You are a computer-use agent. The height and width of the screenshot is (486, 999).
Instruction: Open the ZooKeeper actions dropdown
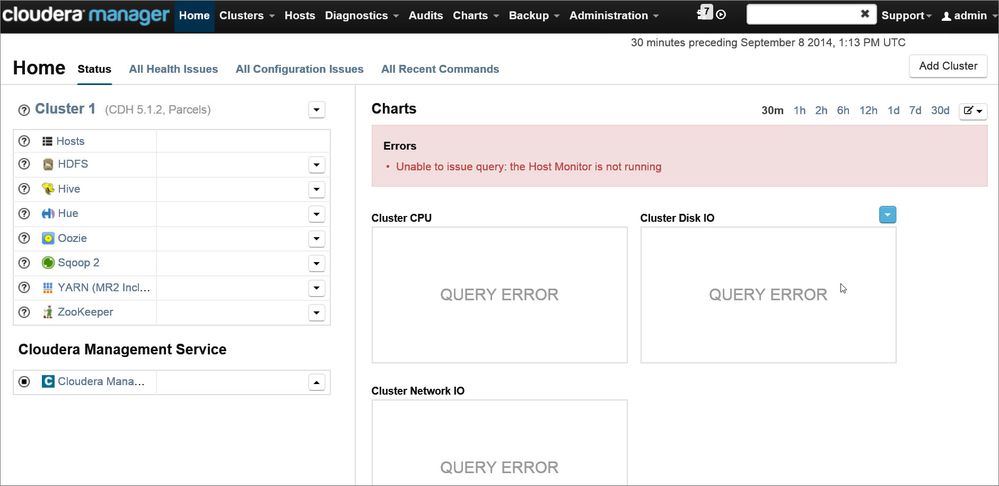click(317, 313)
